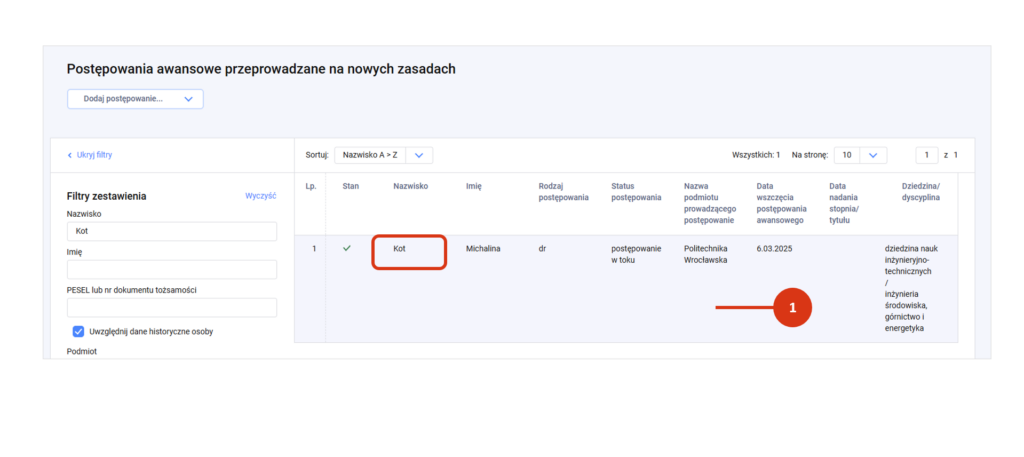
Task: Open the "Dodaj postępowanie..." dropdown
Action: [135, 99]
